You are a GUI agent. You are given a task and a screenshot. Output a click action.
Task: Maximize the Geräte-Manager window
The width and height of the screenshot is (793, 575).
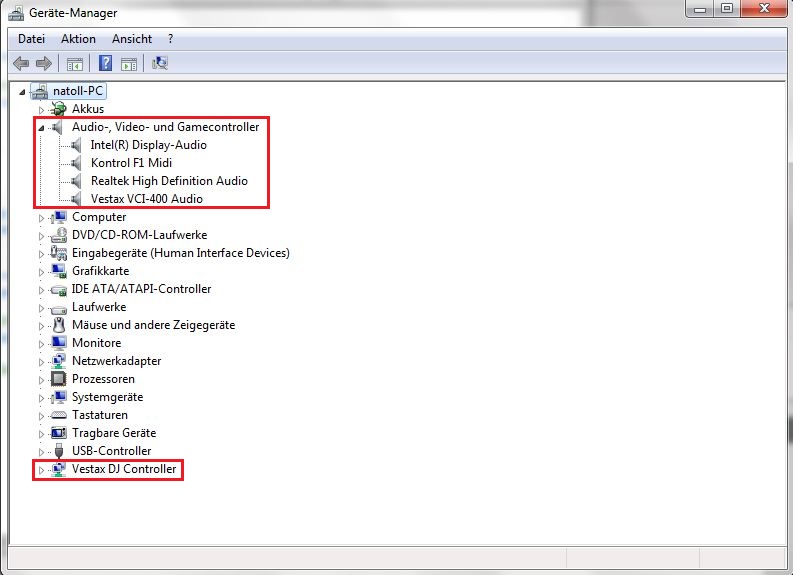pyautogui.click(x=727, y=9)
